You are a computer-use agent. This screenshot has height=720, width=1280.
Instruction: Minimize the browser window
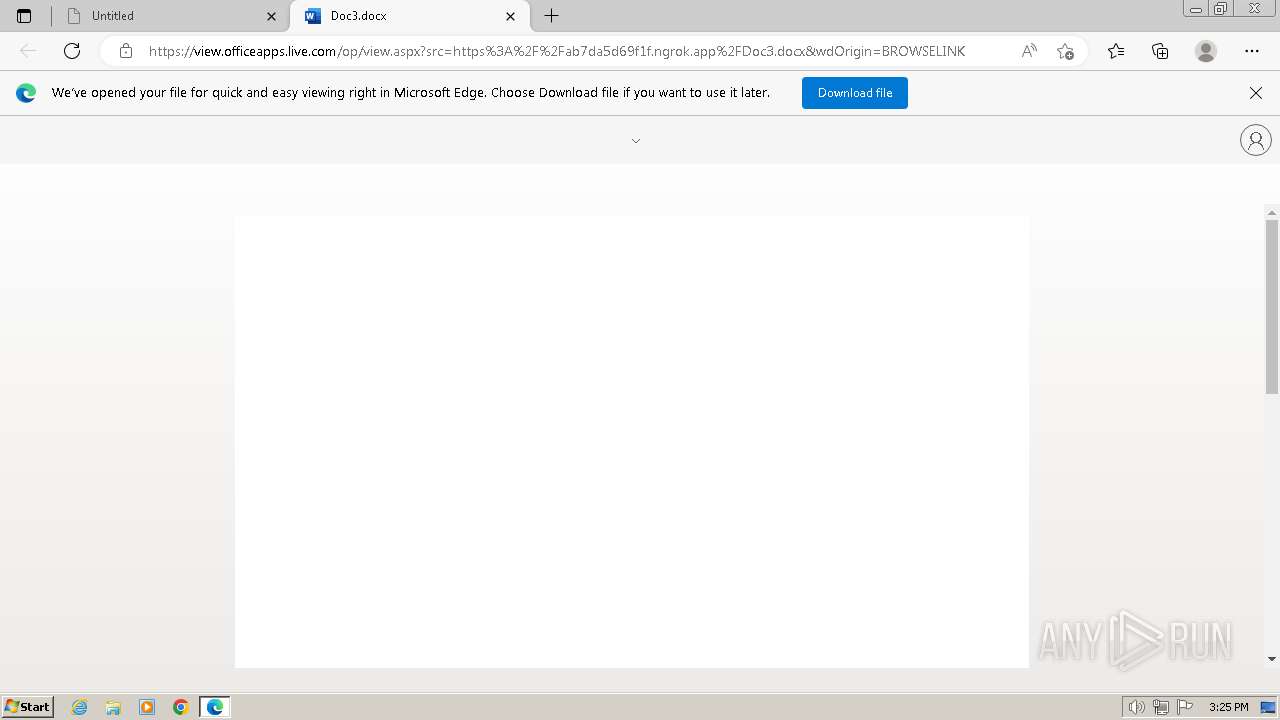1196,8
